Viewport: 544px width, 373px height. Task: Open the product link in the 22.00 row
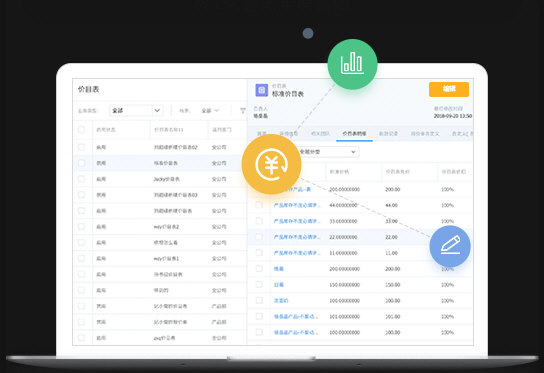pos(297,237)
